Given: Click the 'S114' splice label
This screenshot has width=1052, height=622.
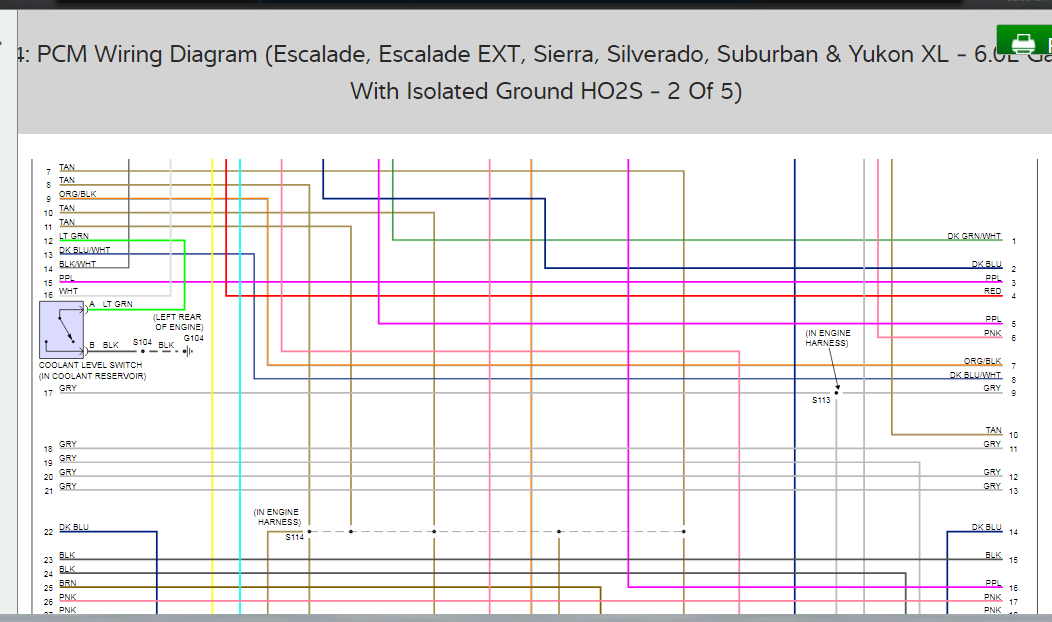Looking at the screenshot, I should tap(295, 537).
